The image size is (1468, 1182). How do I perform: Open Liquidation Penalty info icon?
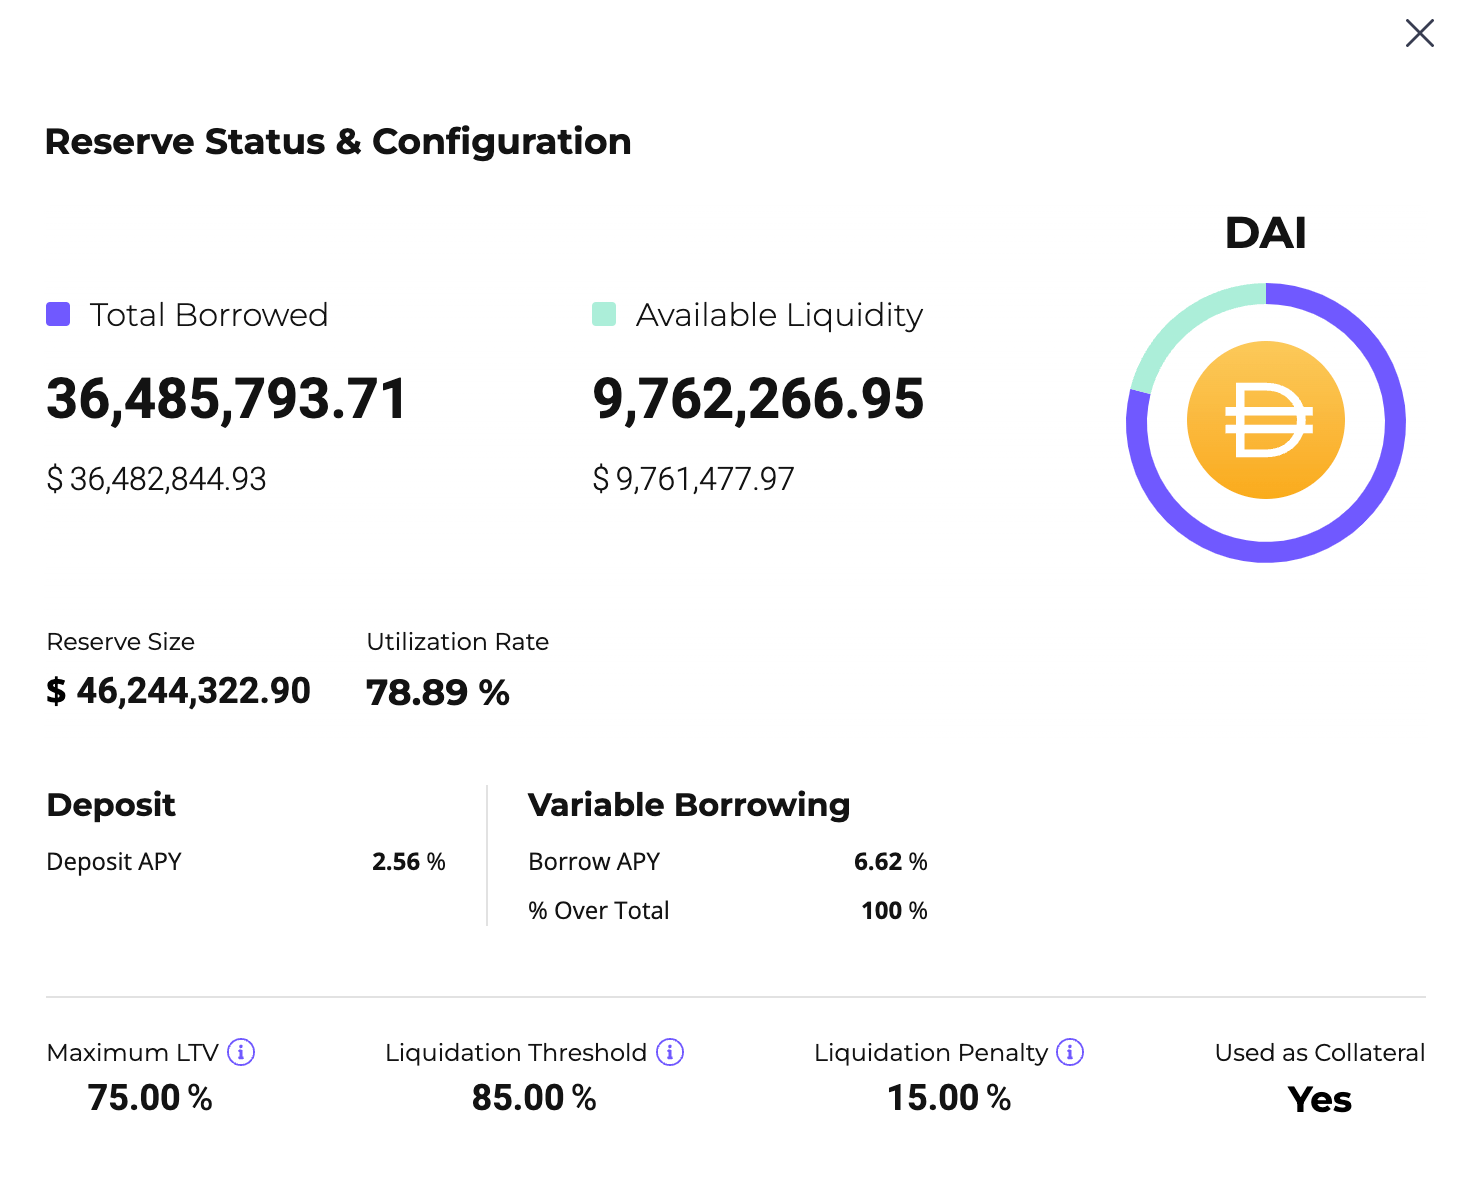click(x=1070, y=1052)
